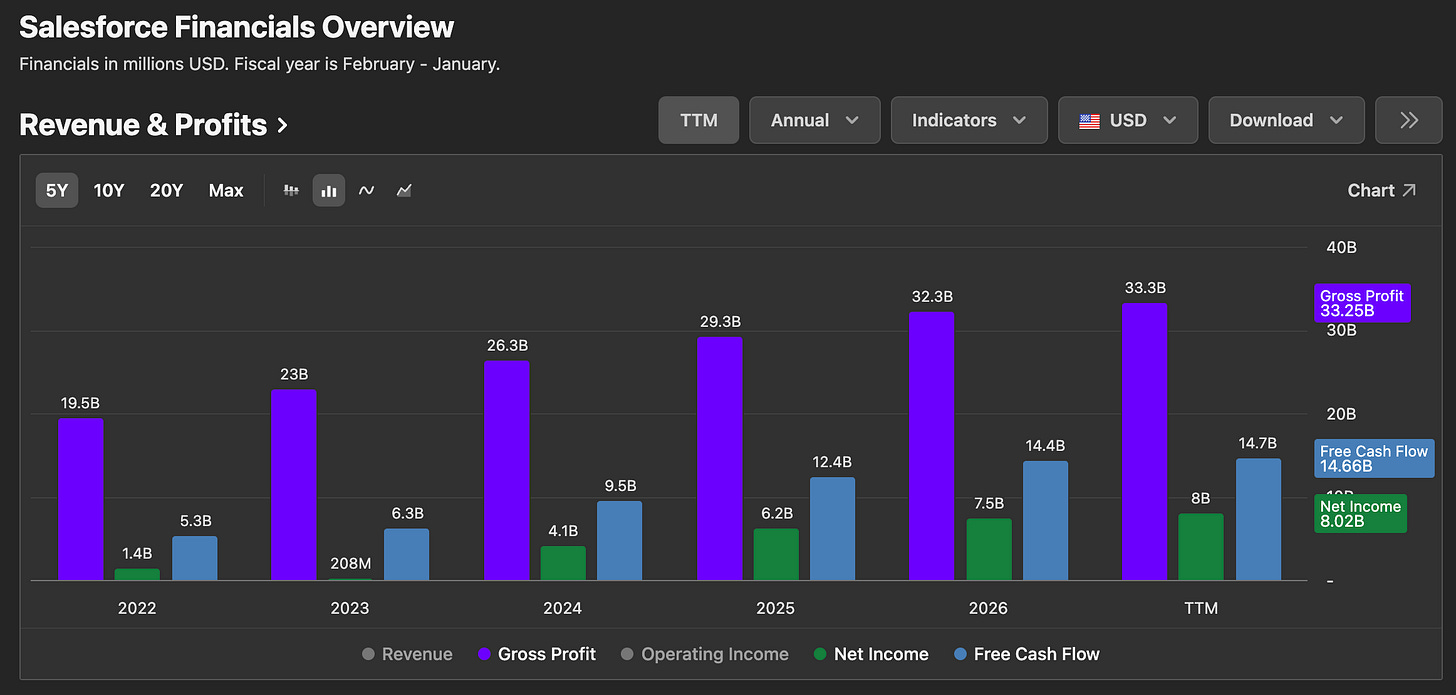The height and width of the screenshot is (695, 1456).
Task: Open the Chart arrow link
Action: 1382,190
